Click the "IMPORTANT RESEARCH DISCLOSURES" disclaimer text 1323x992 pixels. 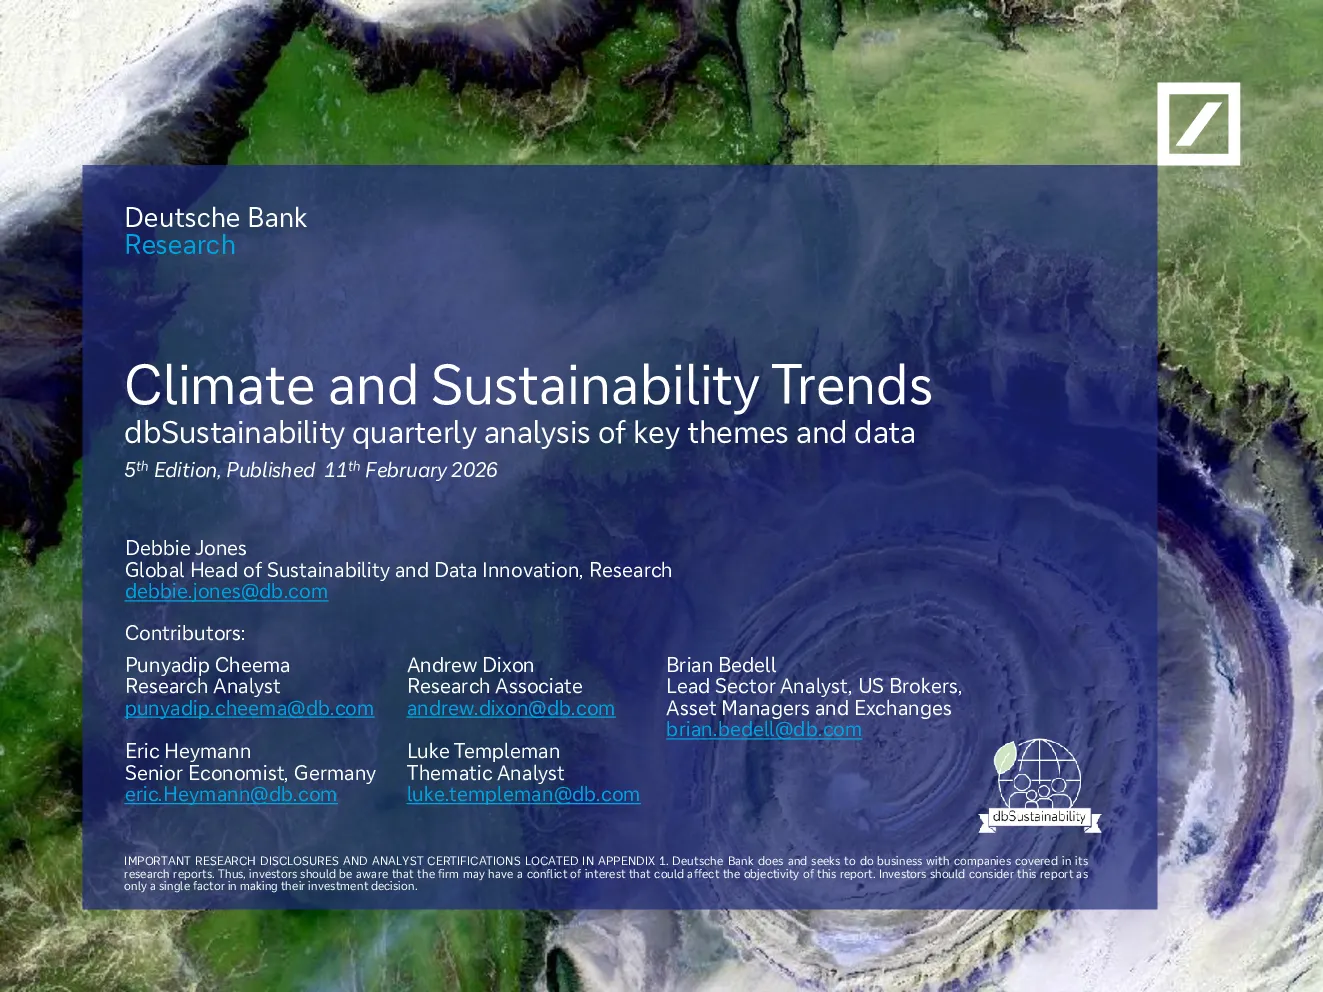(606, 873)
